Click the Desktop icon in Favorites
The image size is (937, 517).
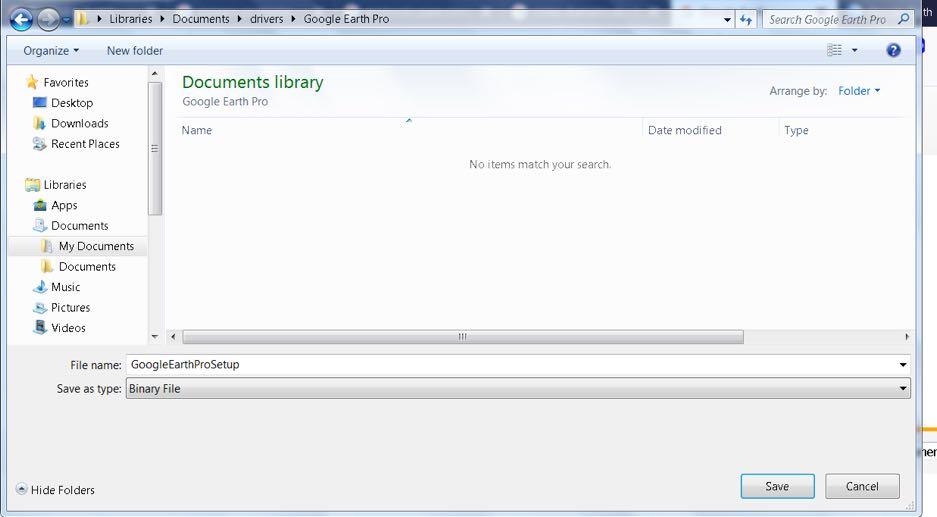[39, 102]
